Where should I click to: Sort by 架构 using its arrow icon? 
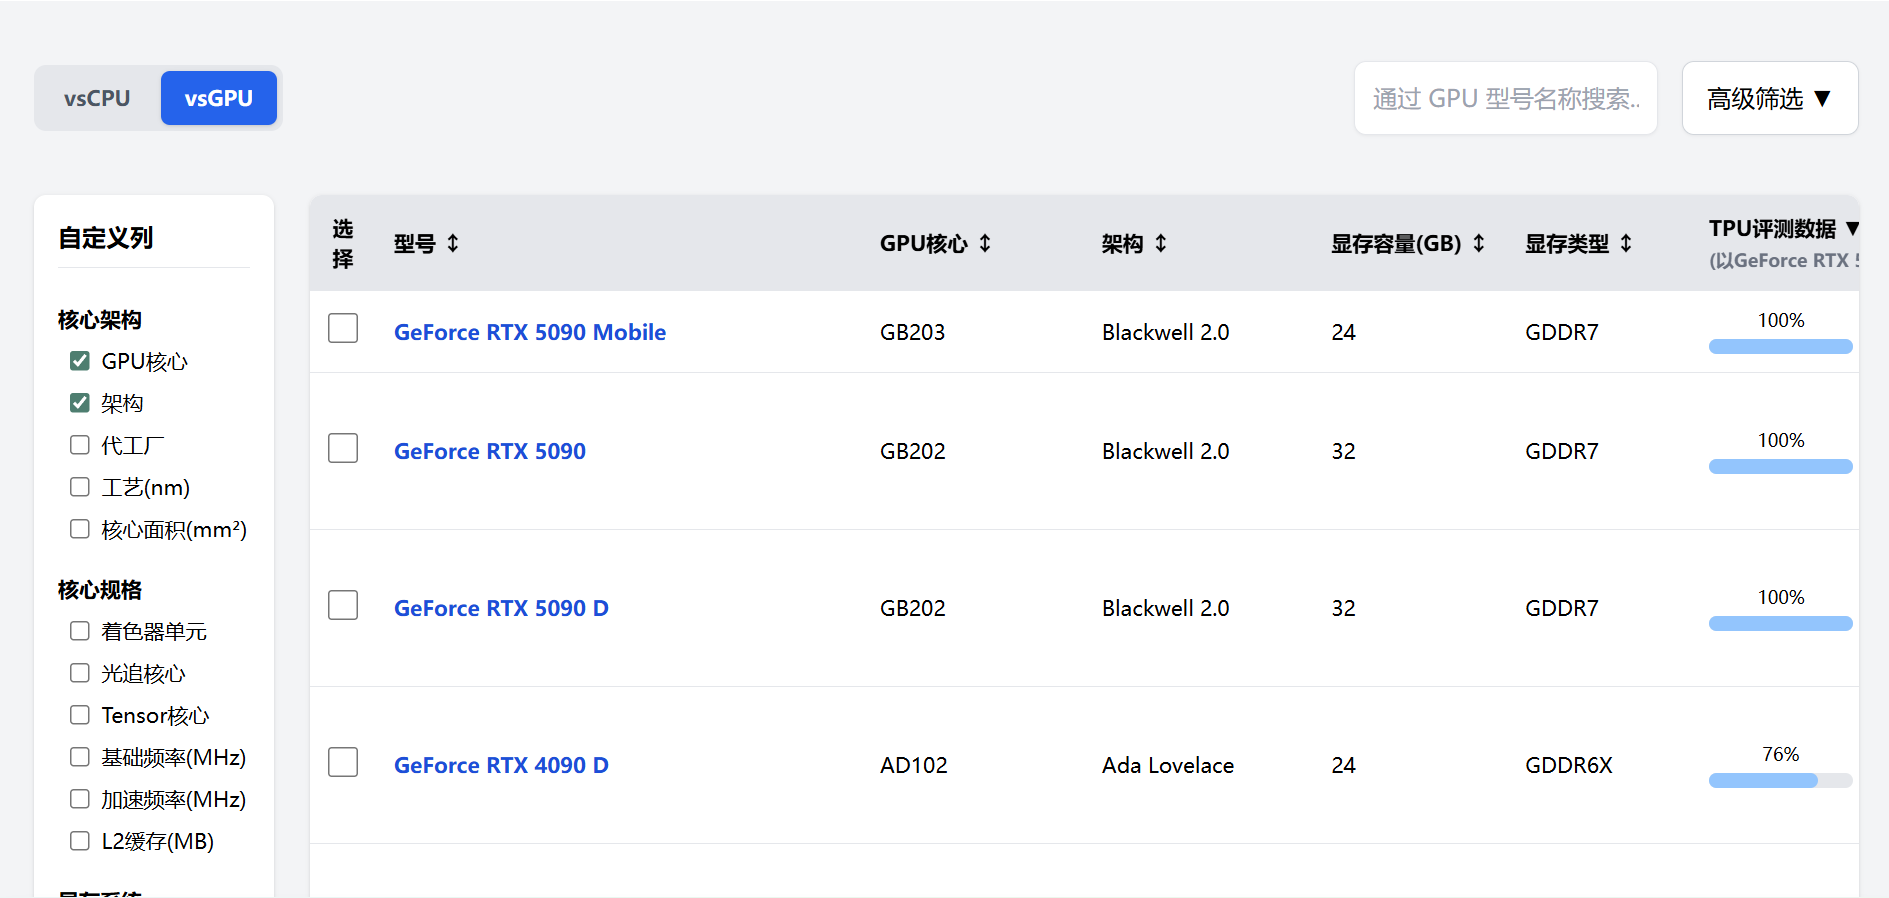[1161, 243]
